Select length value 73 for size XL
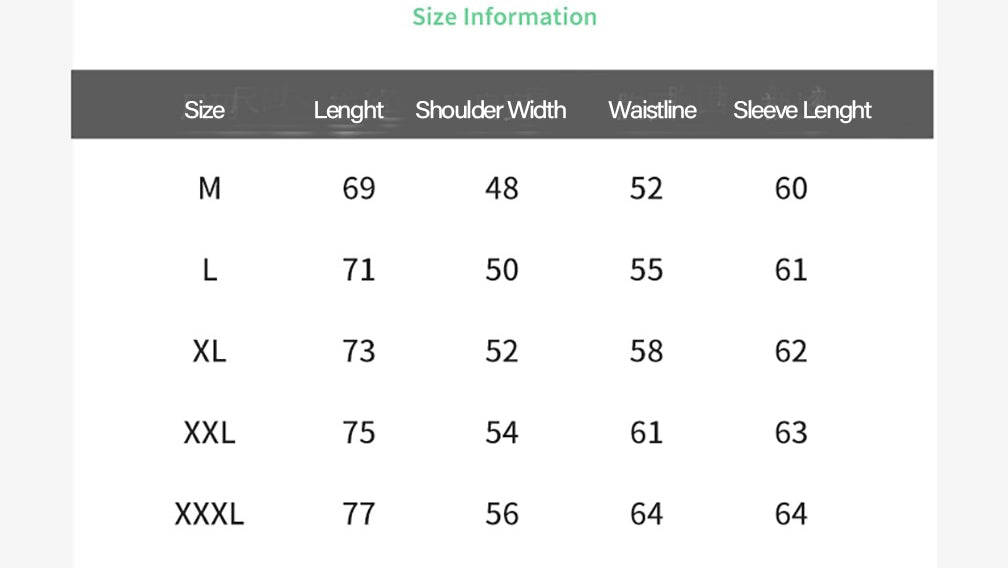1008x568 pixels. [x=358, y=351]
